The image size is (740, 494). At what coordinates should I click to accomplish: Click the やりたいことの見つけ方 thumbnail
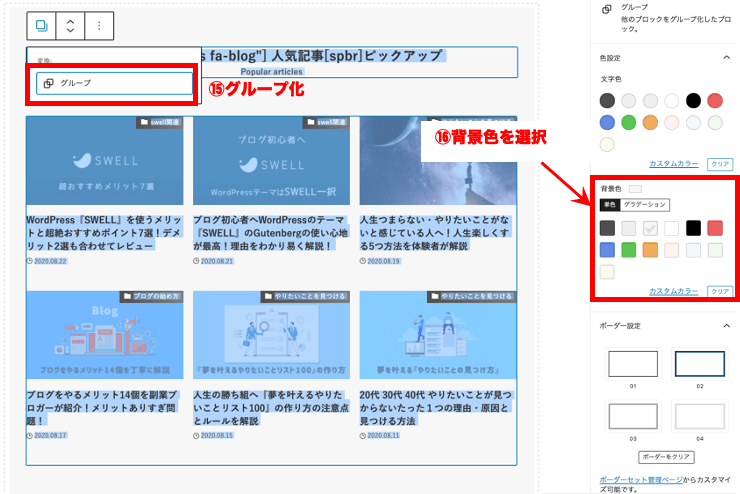click(x=438, y=335)
